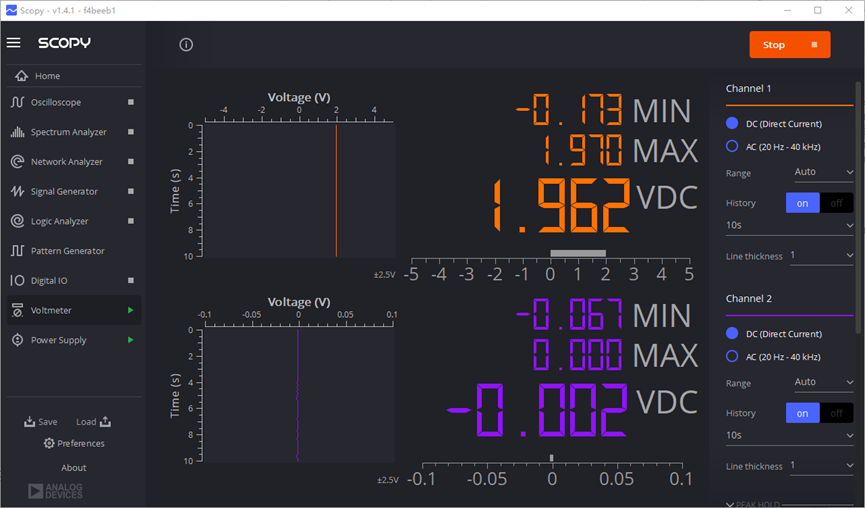865x508 pixels.
Task: Toggle Oscilloscope run square button
Action: point(131,102)
